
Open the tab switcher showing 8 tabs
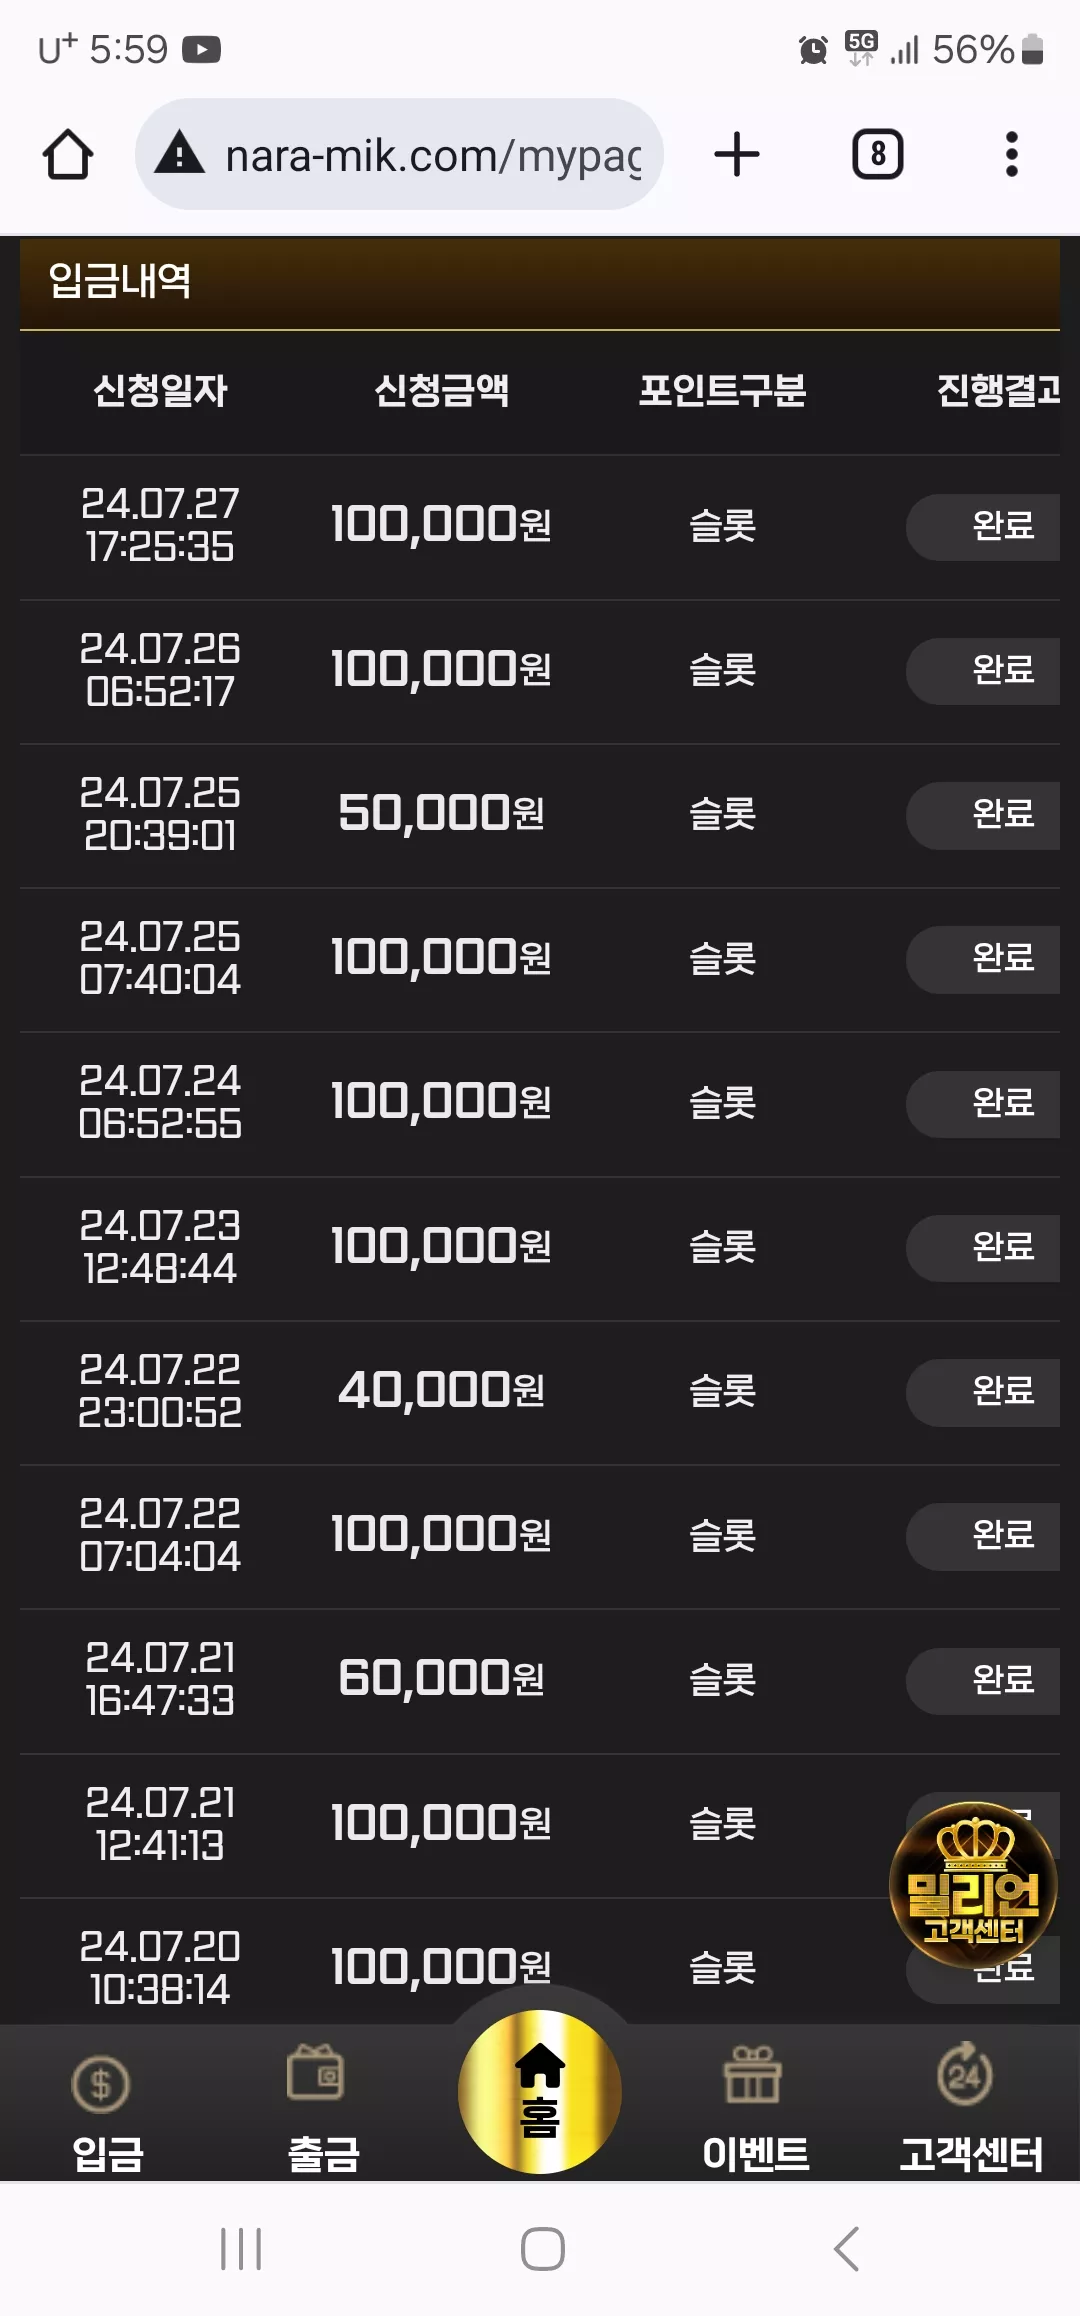pos(877,155)
